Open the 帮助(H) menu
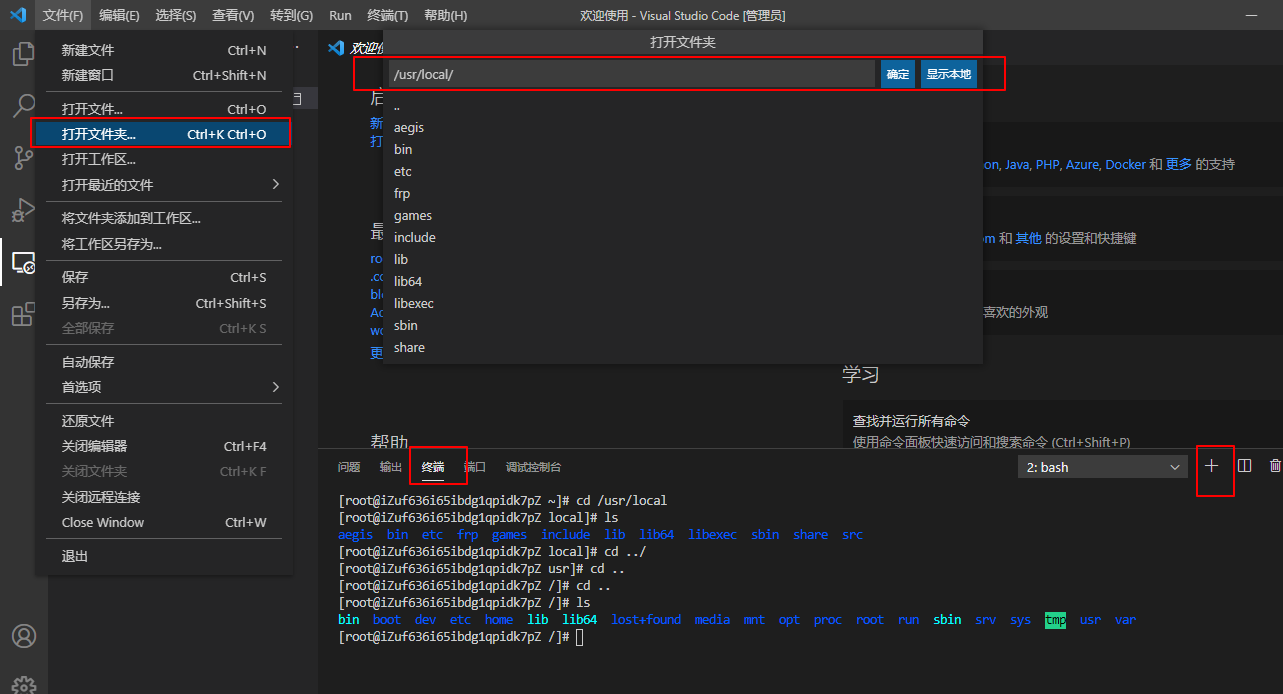 coord(445,15)
